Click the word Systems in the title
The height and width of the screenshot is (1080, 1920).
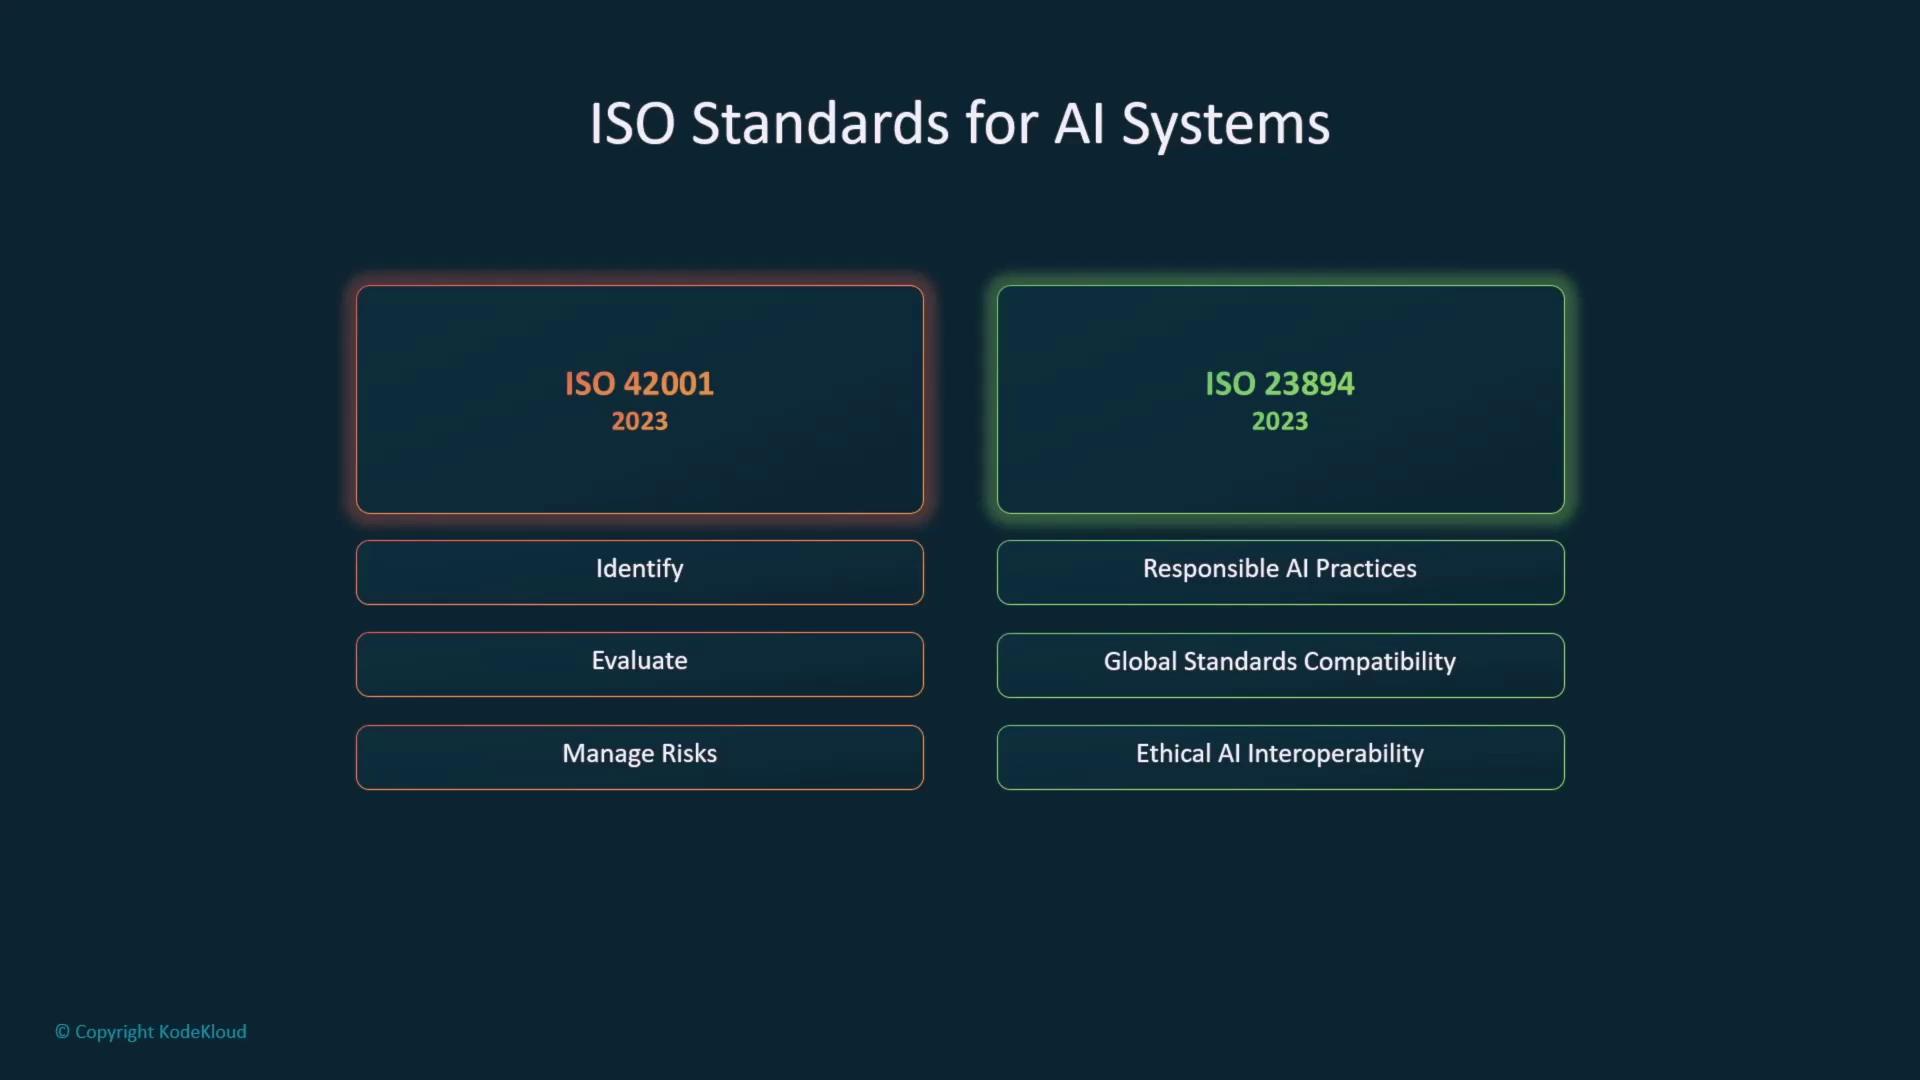pos(1225,126)
